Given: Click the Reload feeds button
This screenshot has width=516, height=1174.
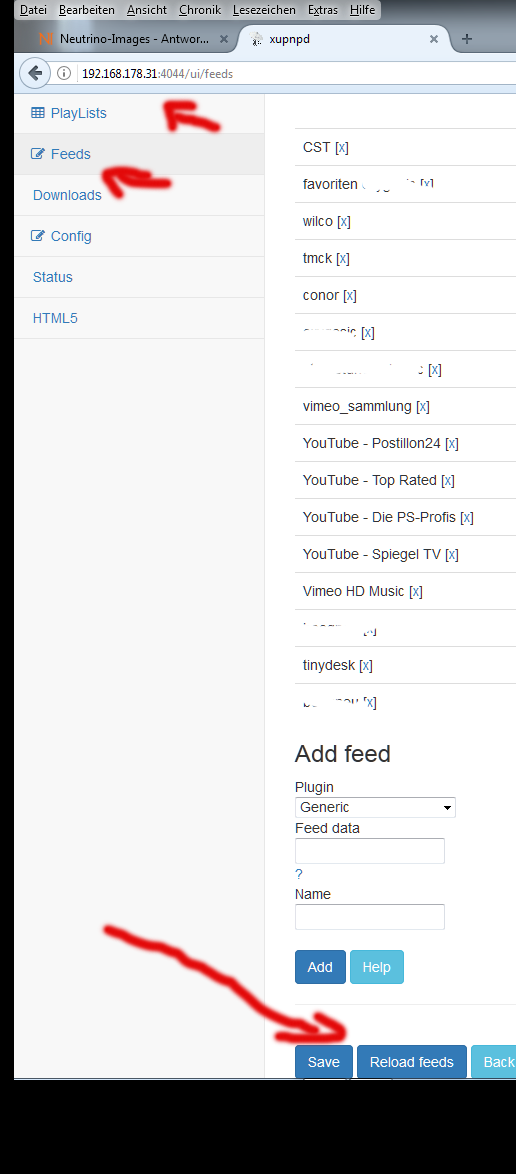Looking at the screenshot, I should (x=412, y=1062).
